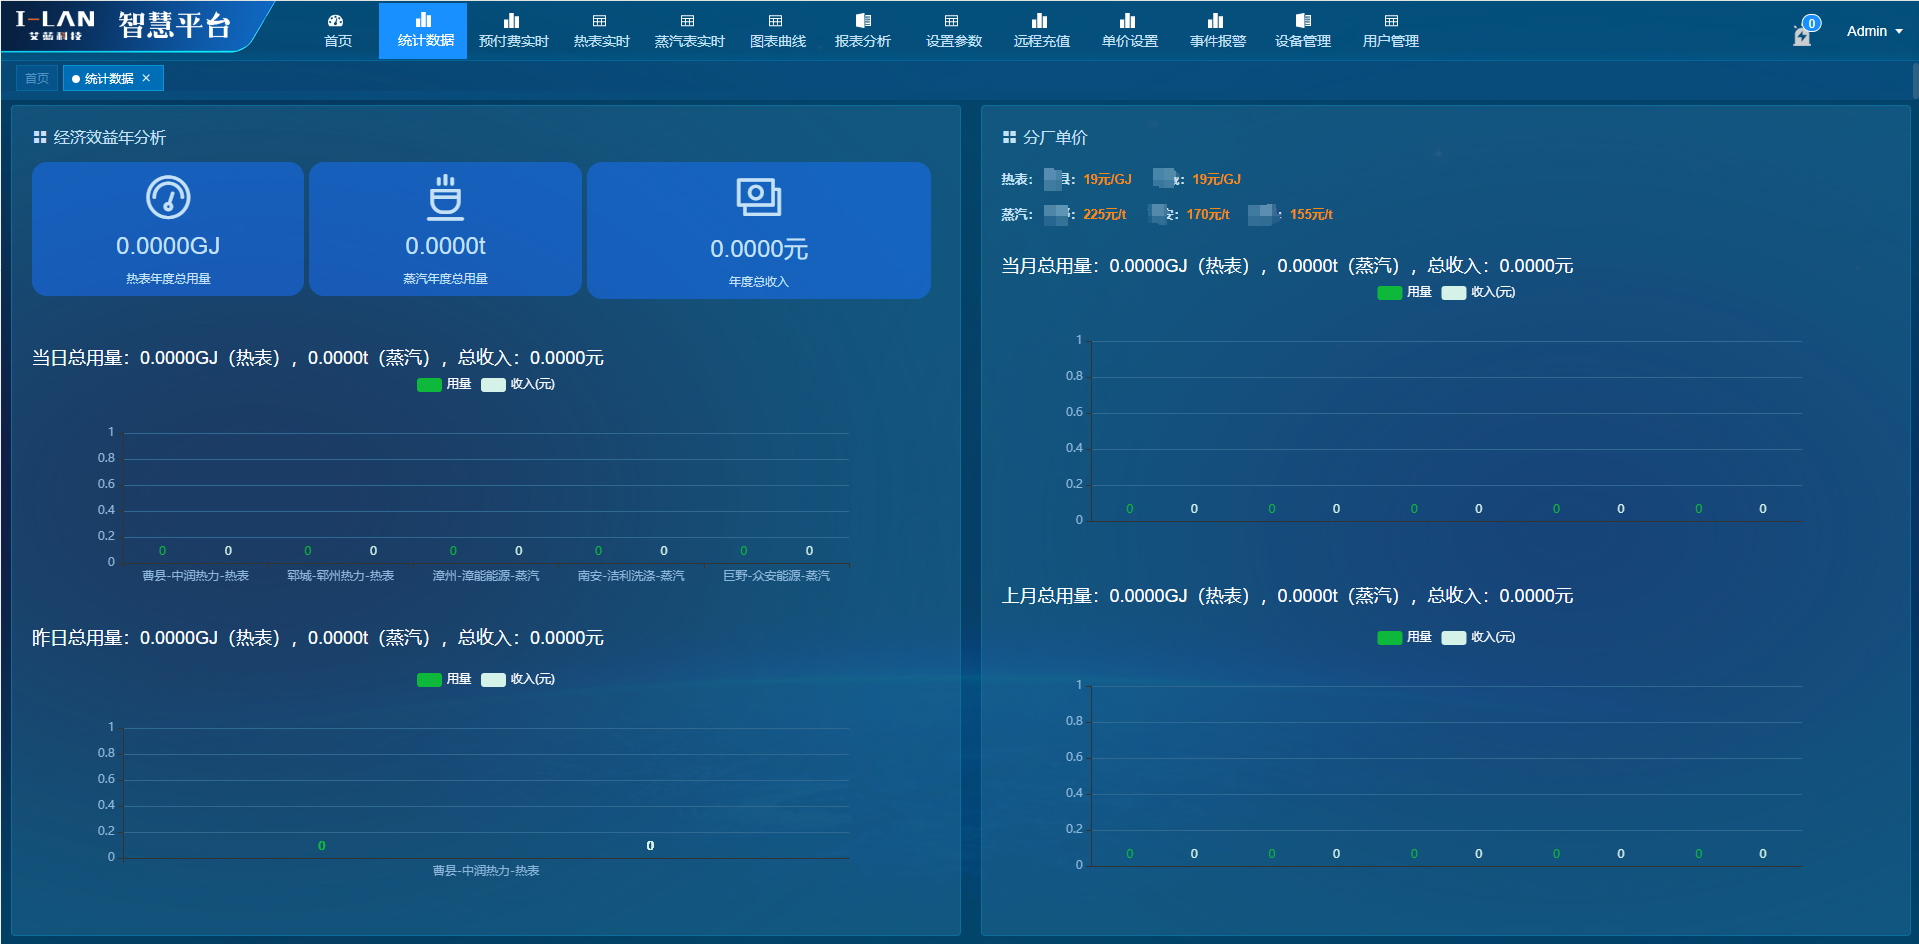Click the 图表曲线 nav icon

(x=776, y=21)
